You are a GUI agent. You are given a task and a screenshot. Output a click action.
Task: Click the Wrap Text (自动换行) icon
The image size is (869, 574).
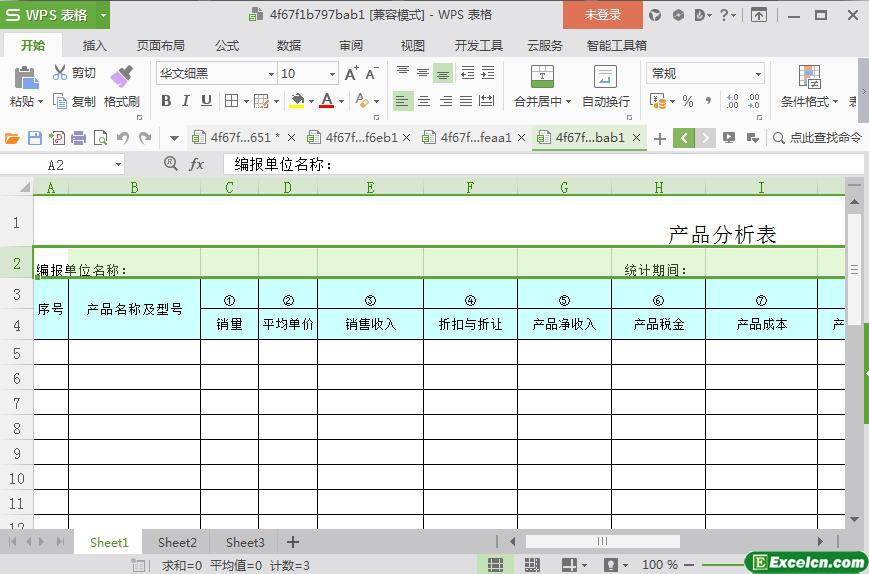pos(605,77)
